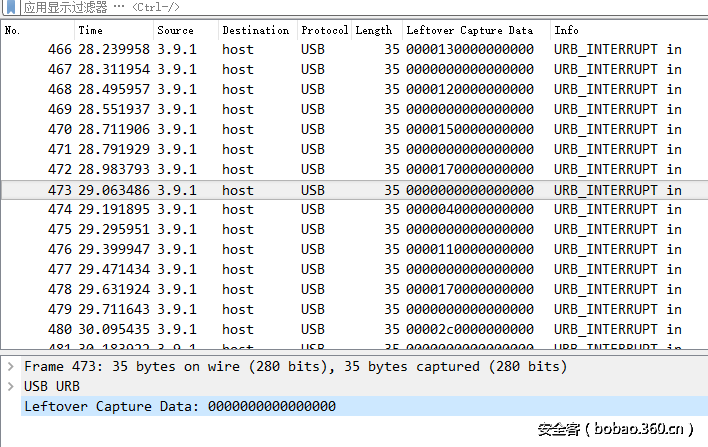Expand the Frame 473 details tree
Screen dimensions: 708x447
11,367
